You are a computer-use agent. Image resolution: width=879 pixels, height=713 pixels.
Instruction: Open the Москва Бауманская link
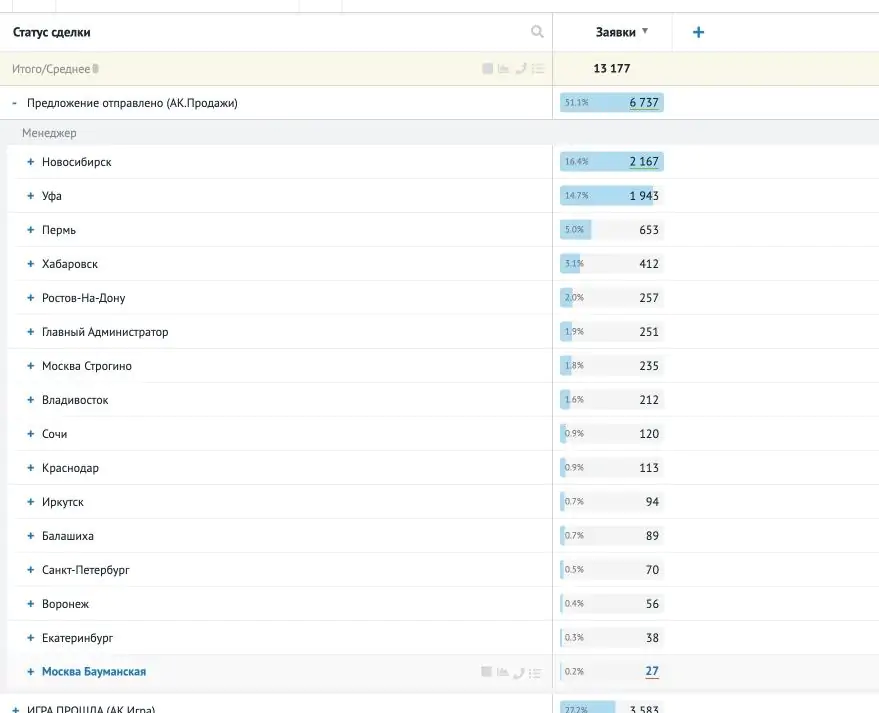tap(94, 672)
